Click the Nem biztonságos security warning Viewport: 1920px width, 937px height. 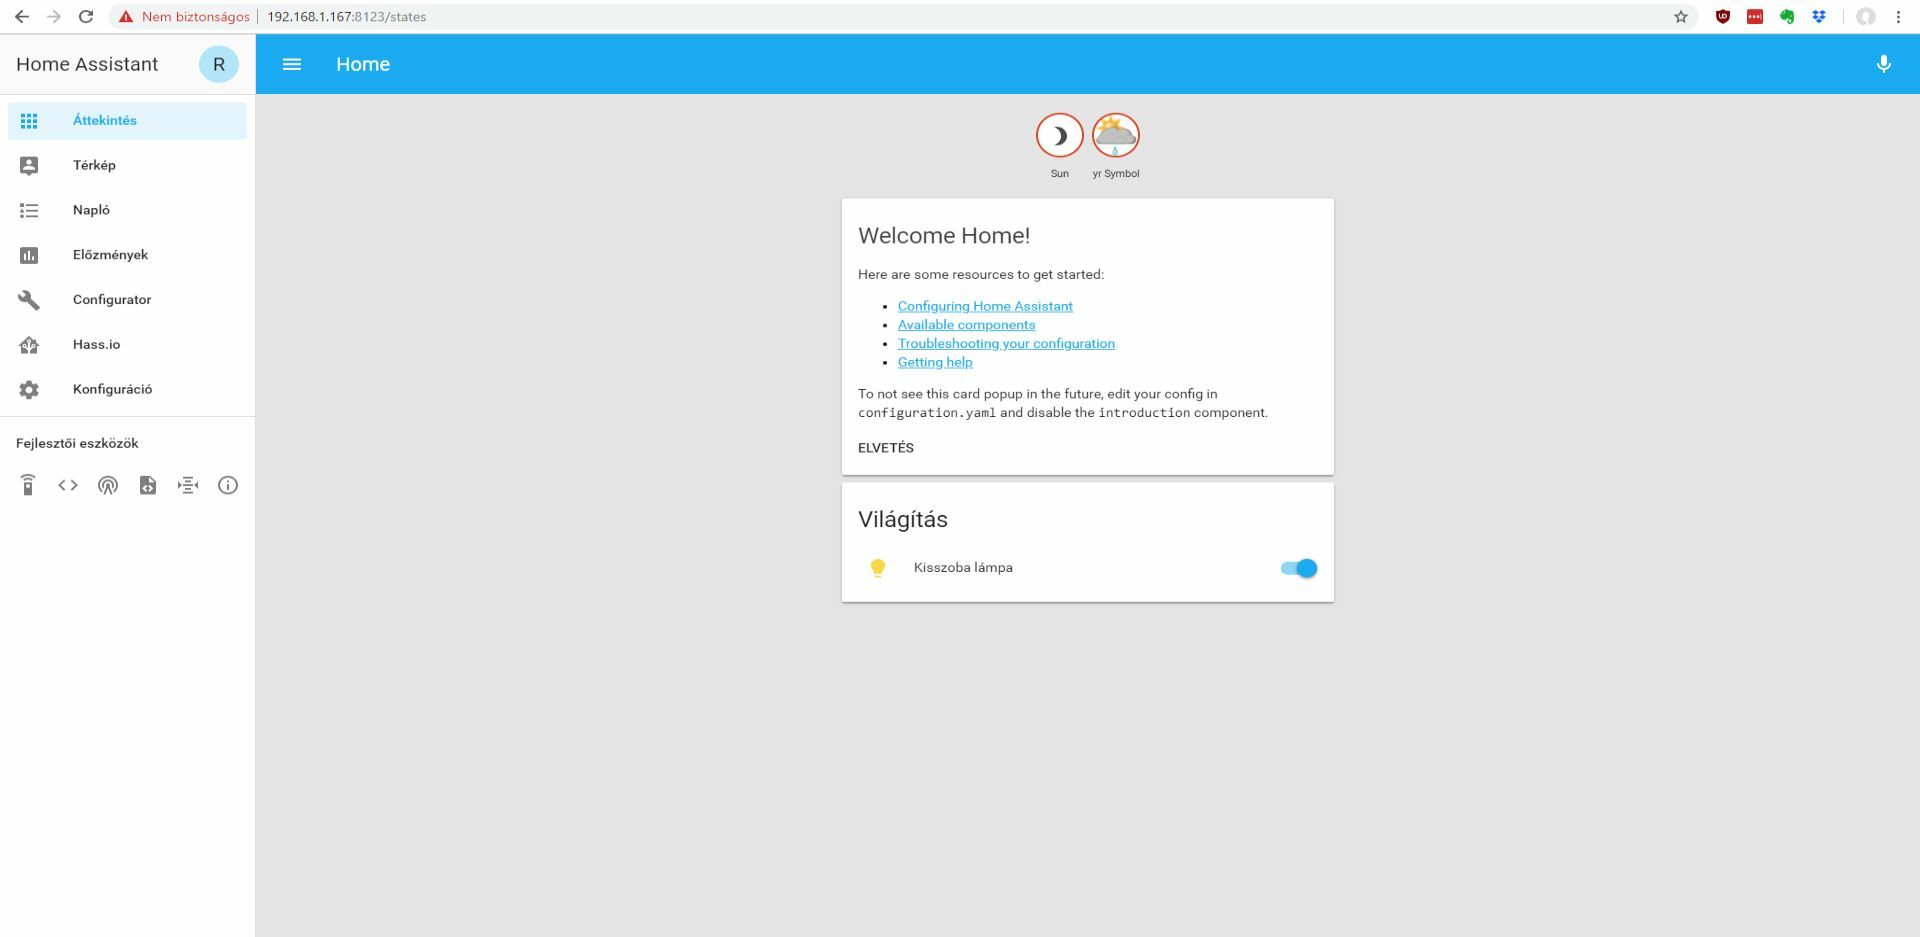pyautogui.click(x=184, y=17)
